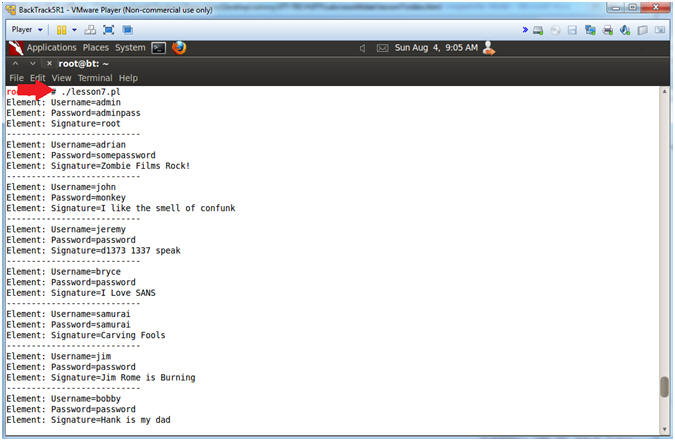This screenshot has width=675, height=441.
Task: Open the terminal Help menu
Action: (128, 78)
